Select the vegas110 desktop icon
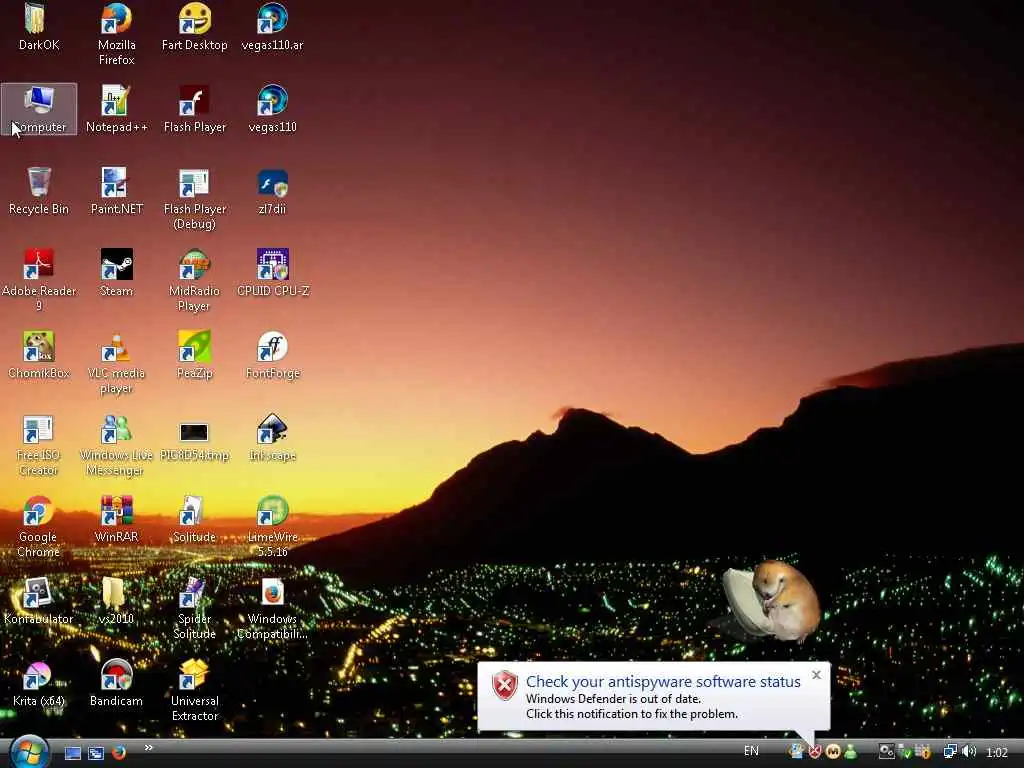Image resolution: width=1024 pixels, height=768 pixels. (x=272, y=109)
